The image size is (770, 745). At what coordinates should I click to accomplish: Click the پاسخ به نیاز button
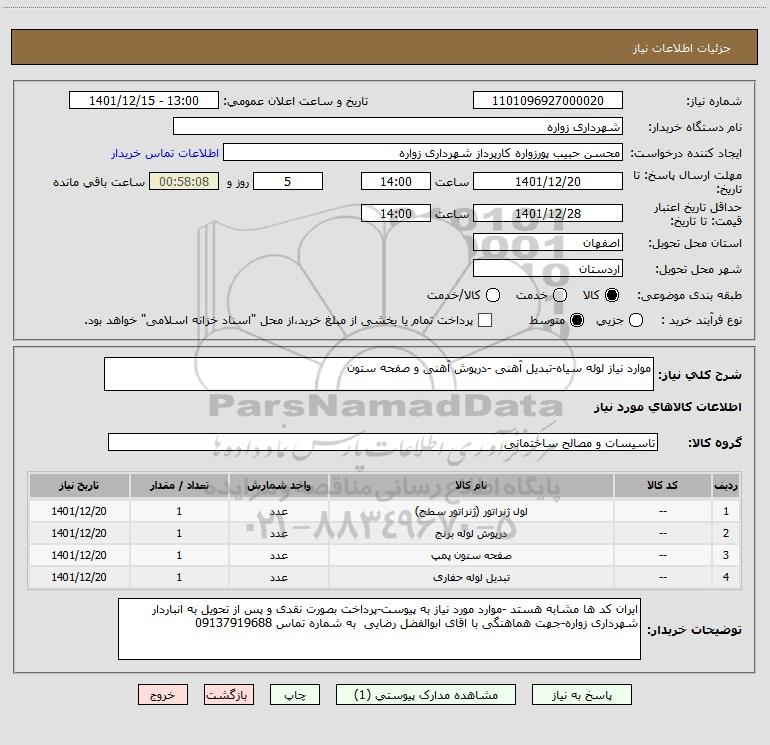pyautogui.click(x=582, y=695)
